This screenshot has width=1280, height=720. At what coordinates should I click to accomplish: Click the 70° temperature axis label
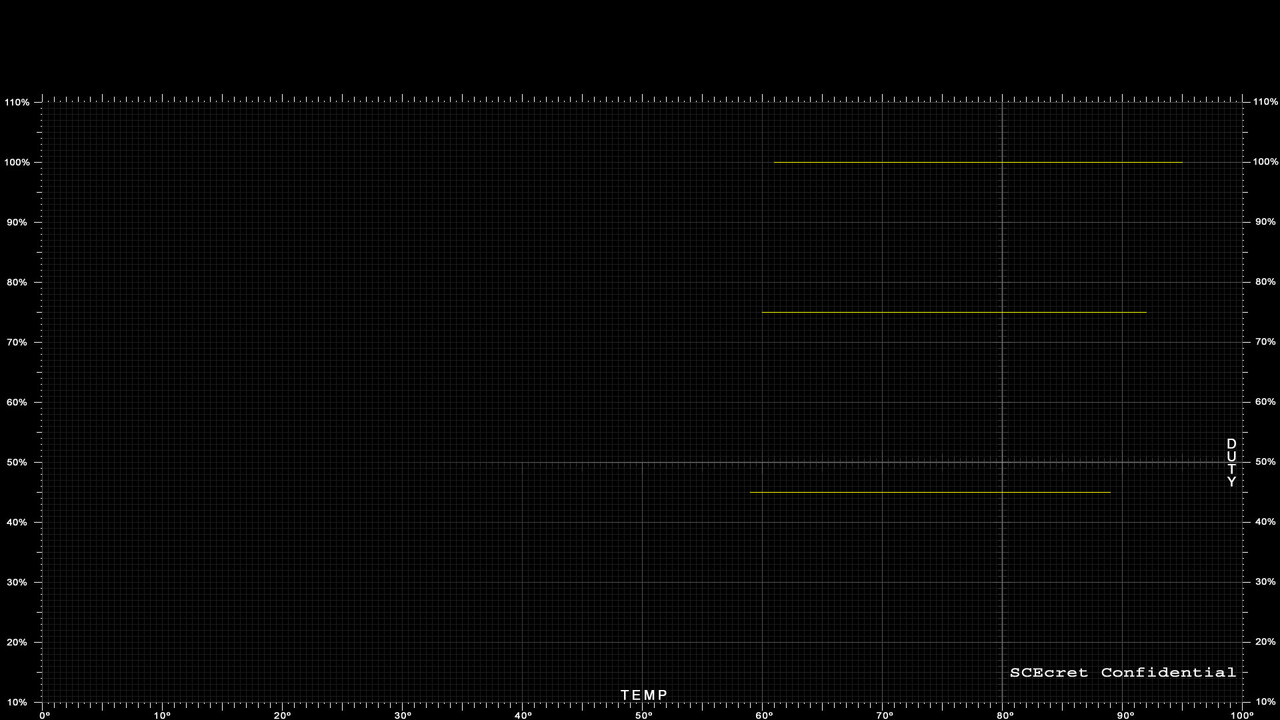coord(884,715)
